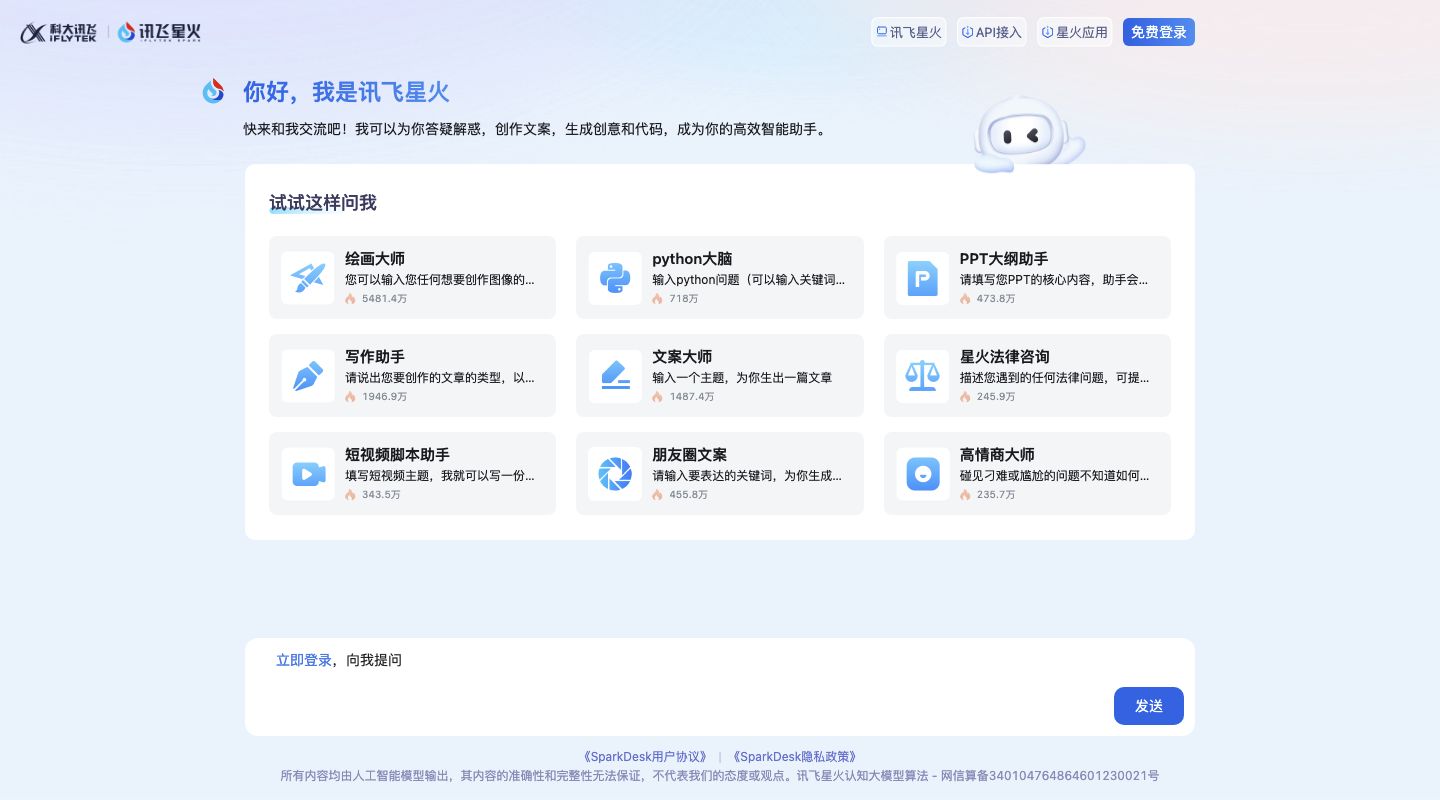1440x800 pixels.
Task: Click the 绘画大师 description text
Action: tap(440, 280)
